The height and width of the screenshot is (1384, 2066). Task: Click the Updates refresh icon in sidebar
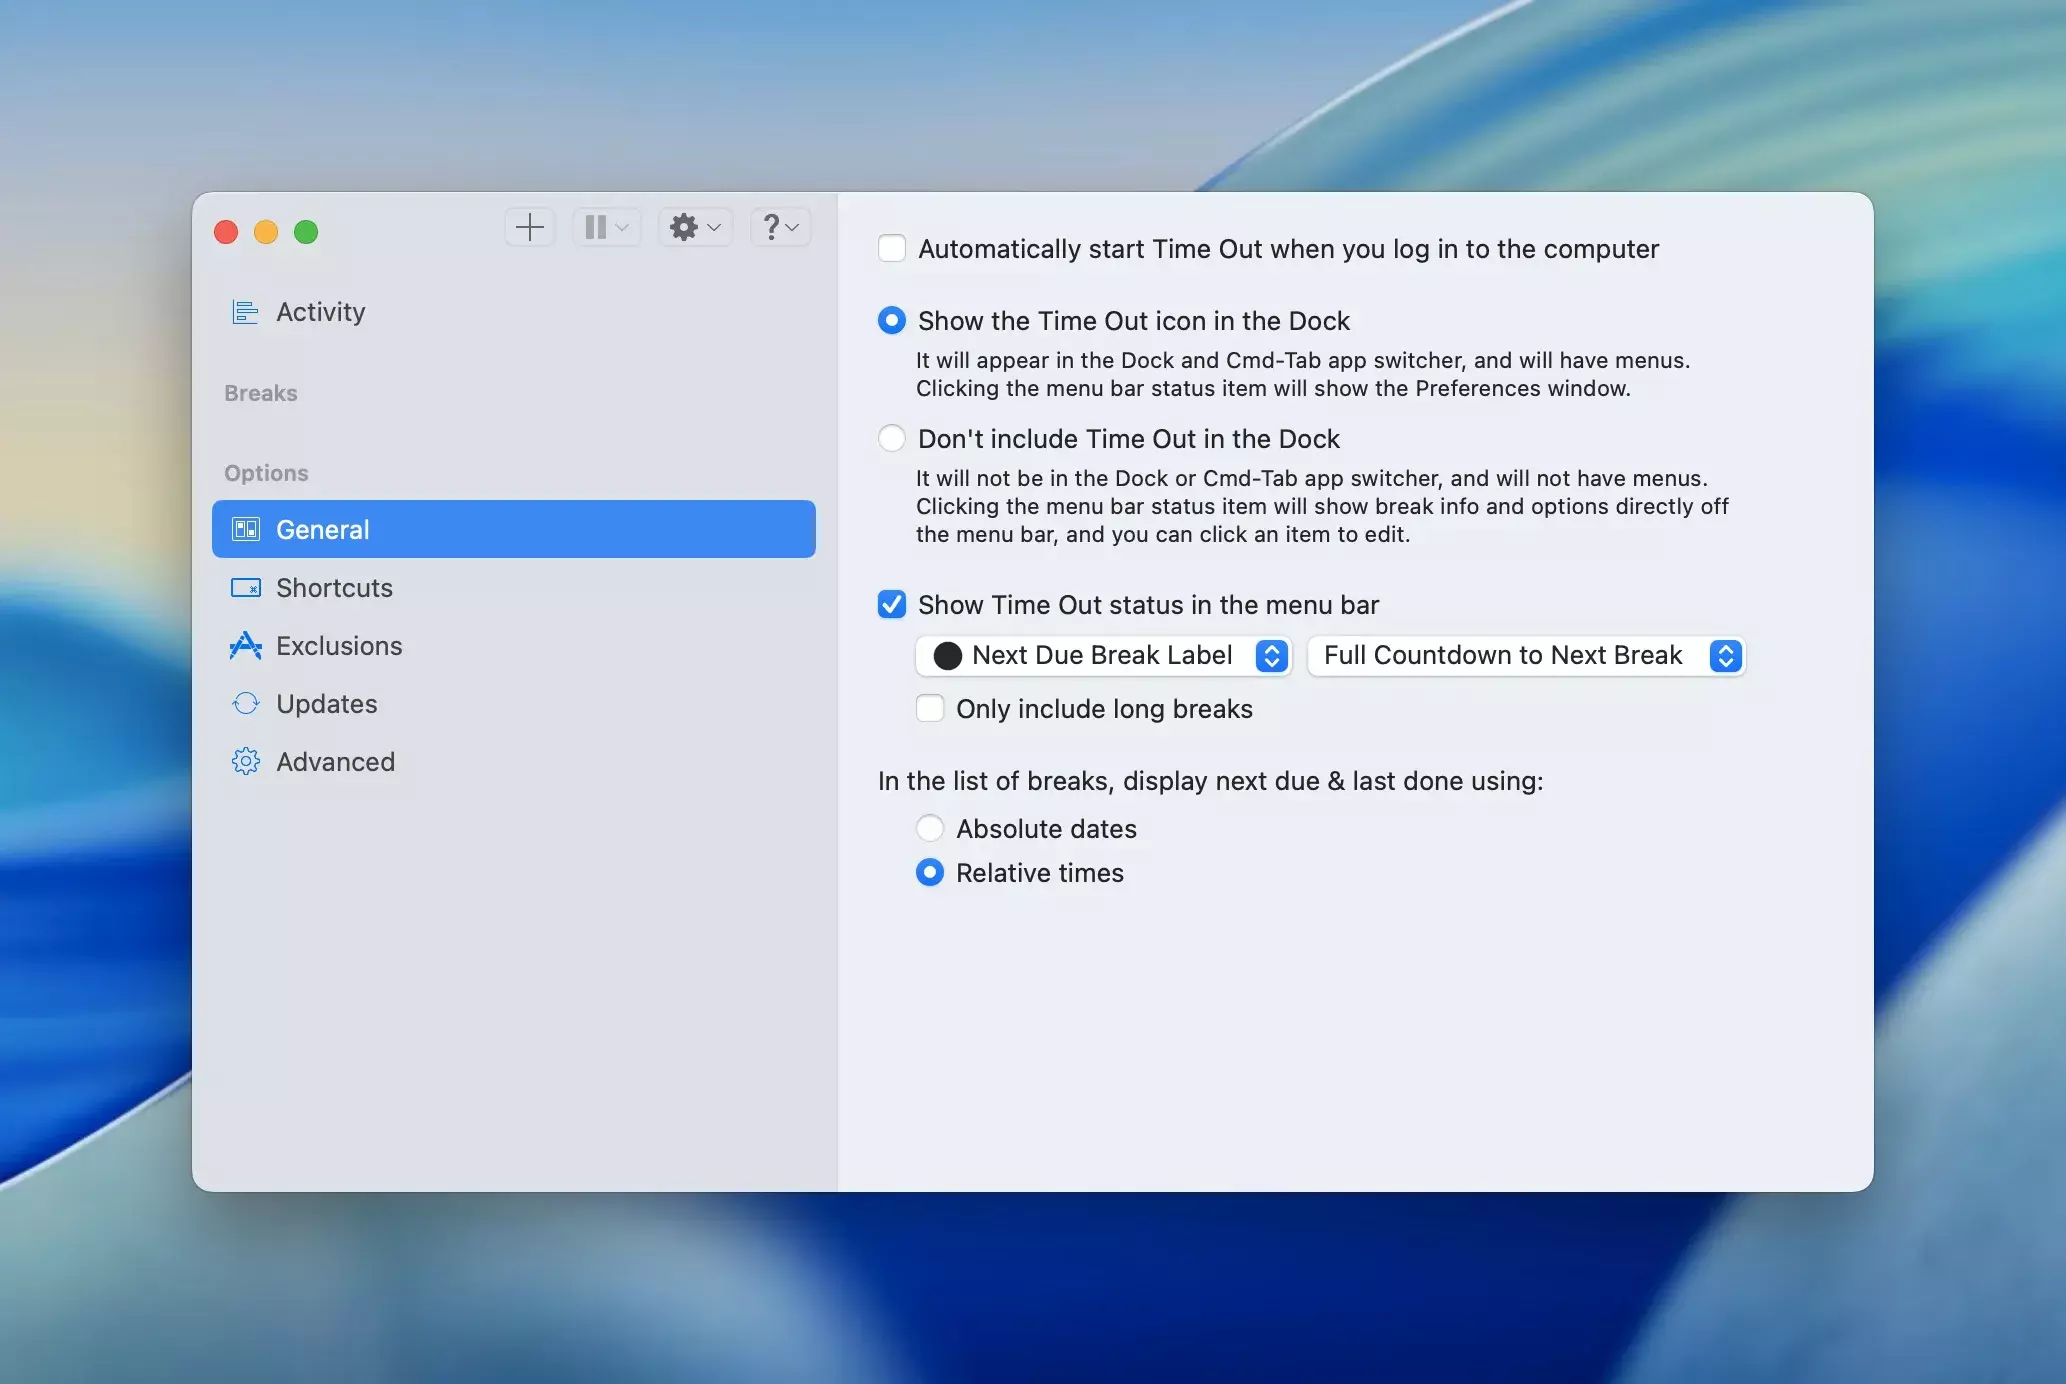pos(245,704)
